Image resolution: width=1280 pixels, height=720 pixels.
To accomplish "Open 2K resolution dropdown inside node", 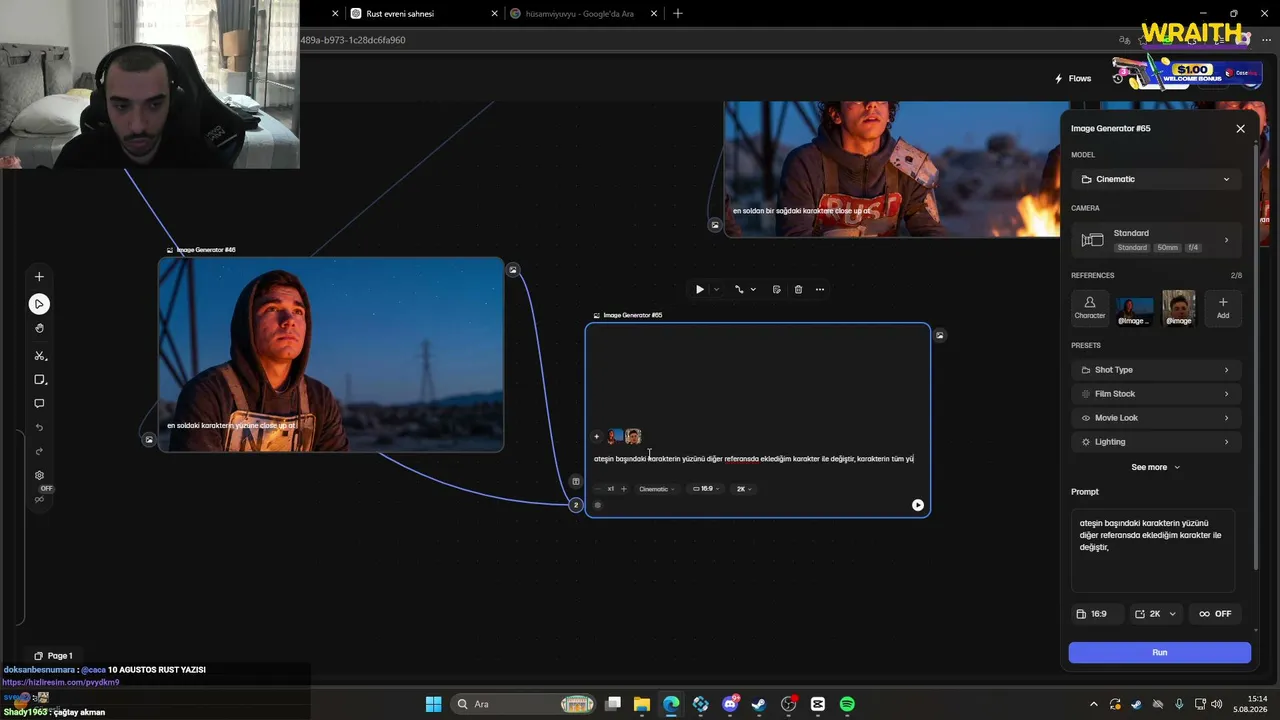I will point(744,489).
